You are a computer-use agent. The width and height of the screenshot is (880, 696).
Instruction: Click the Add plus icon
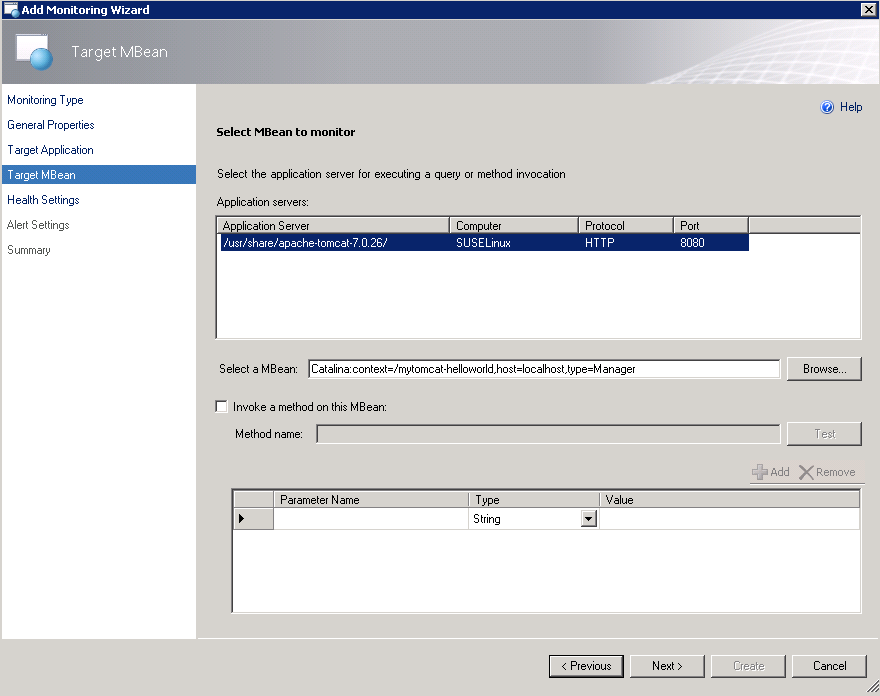(759, 472)
